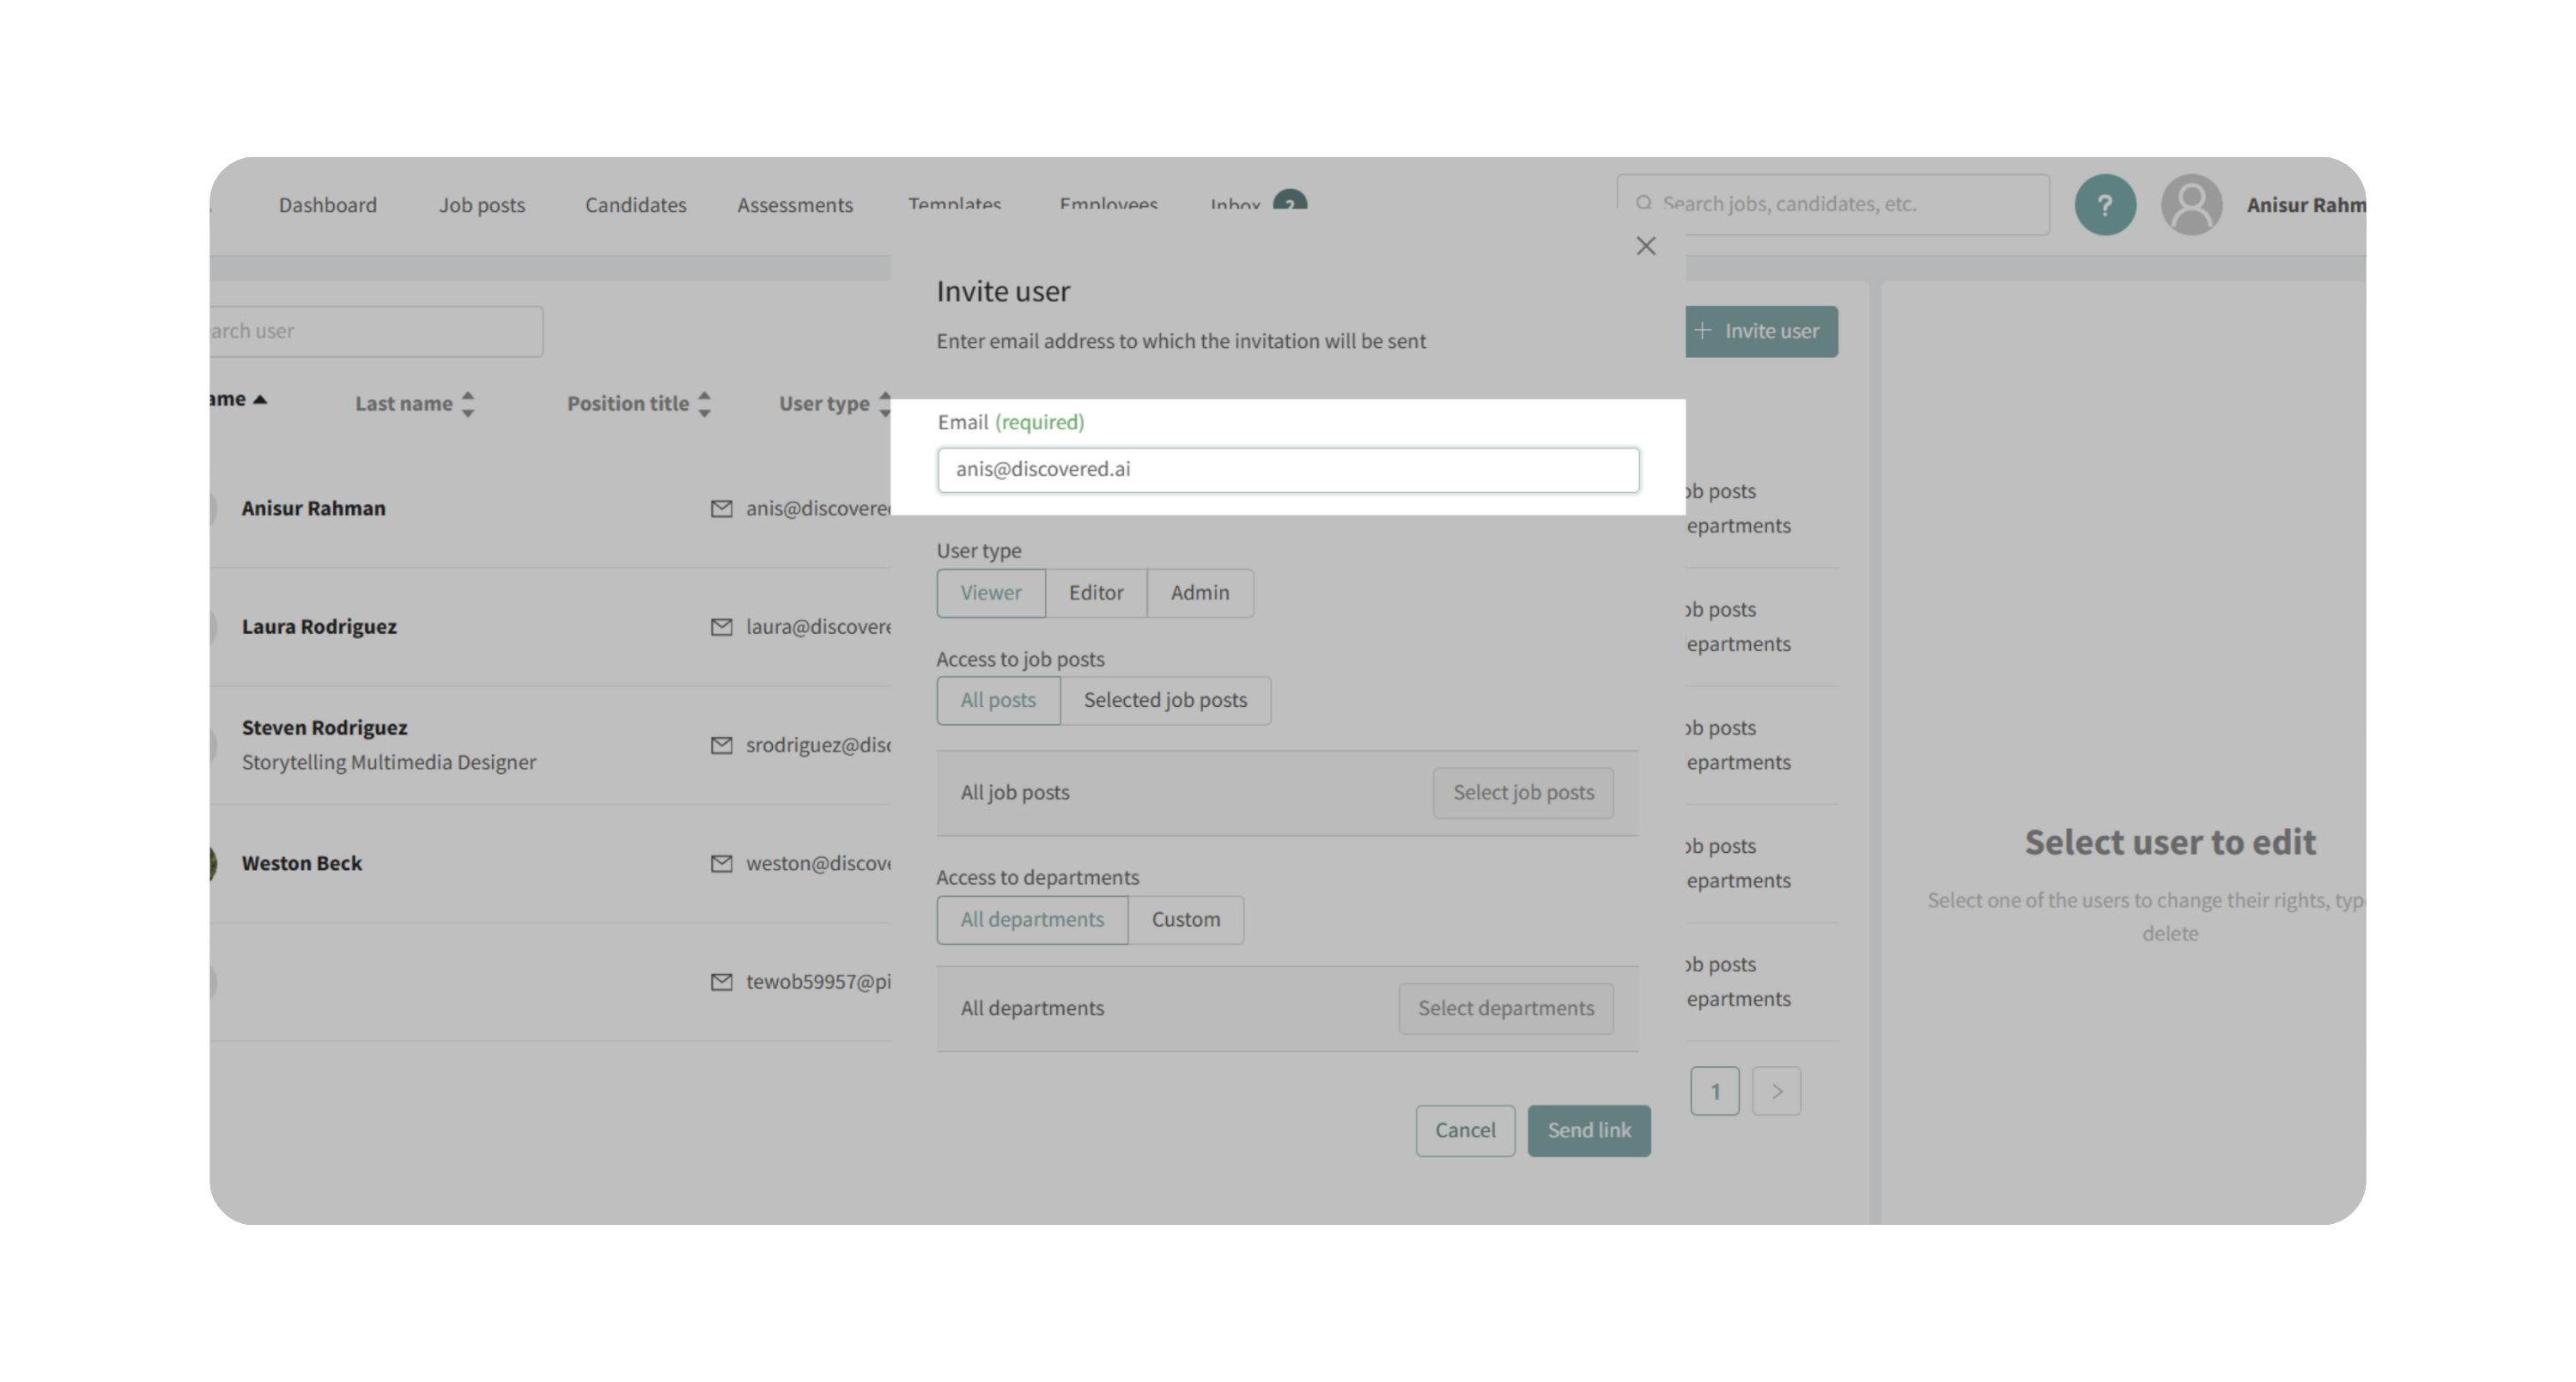
Task: Click the Select job posts button
Action: point(1523,792)
